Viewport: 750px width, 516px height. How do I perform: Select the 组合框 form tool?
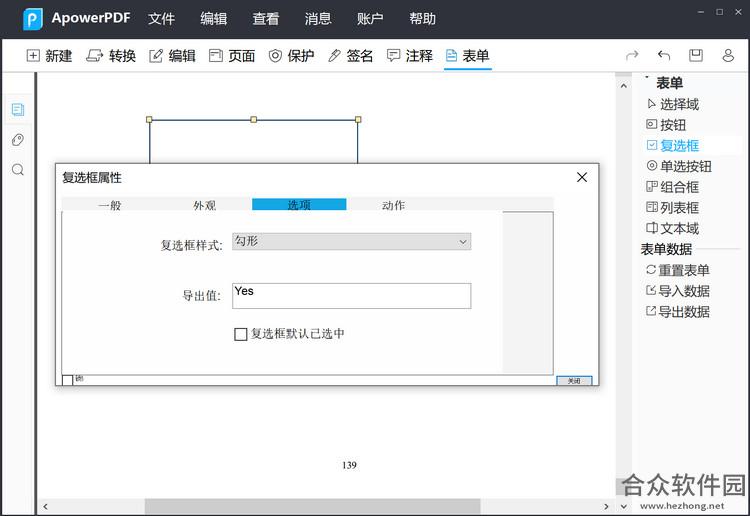673,187
